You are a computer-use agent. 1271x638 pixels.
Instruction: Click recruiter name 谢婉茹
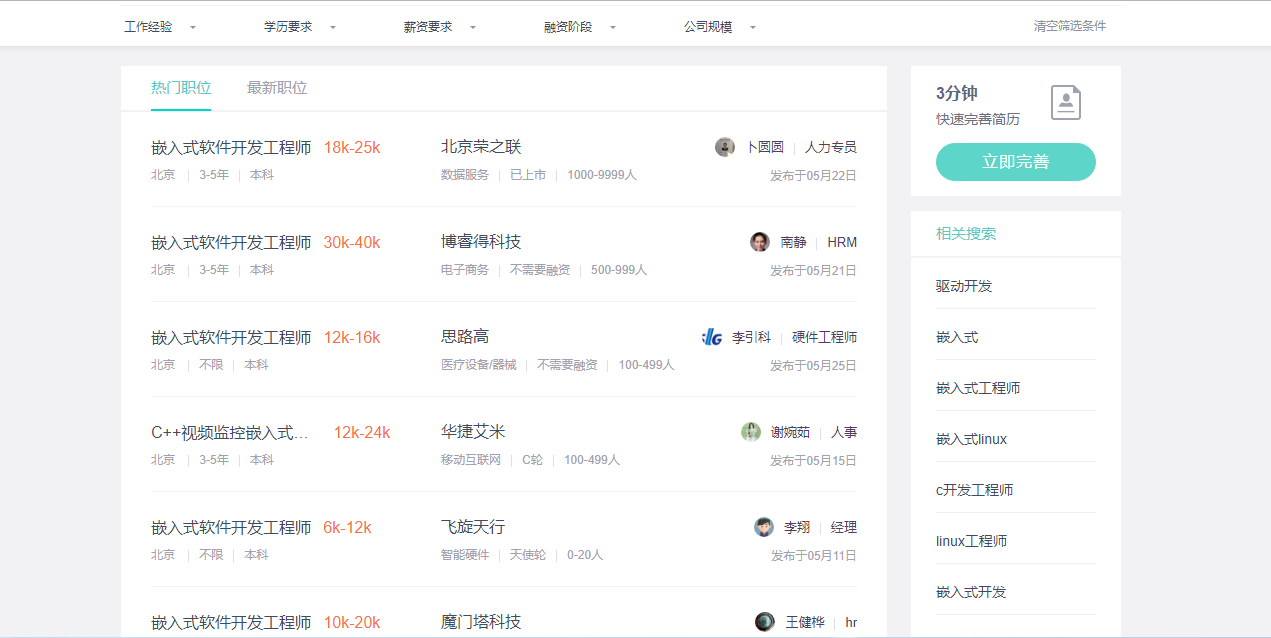790,432
